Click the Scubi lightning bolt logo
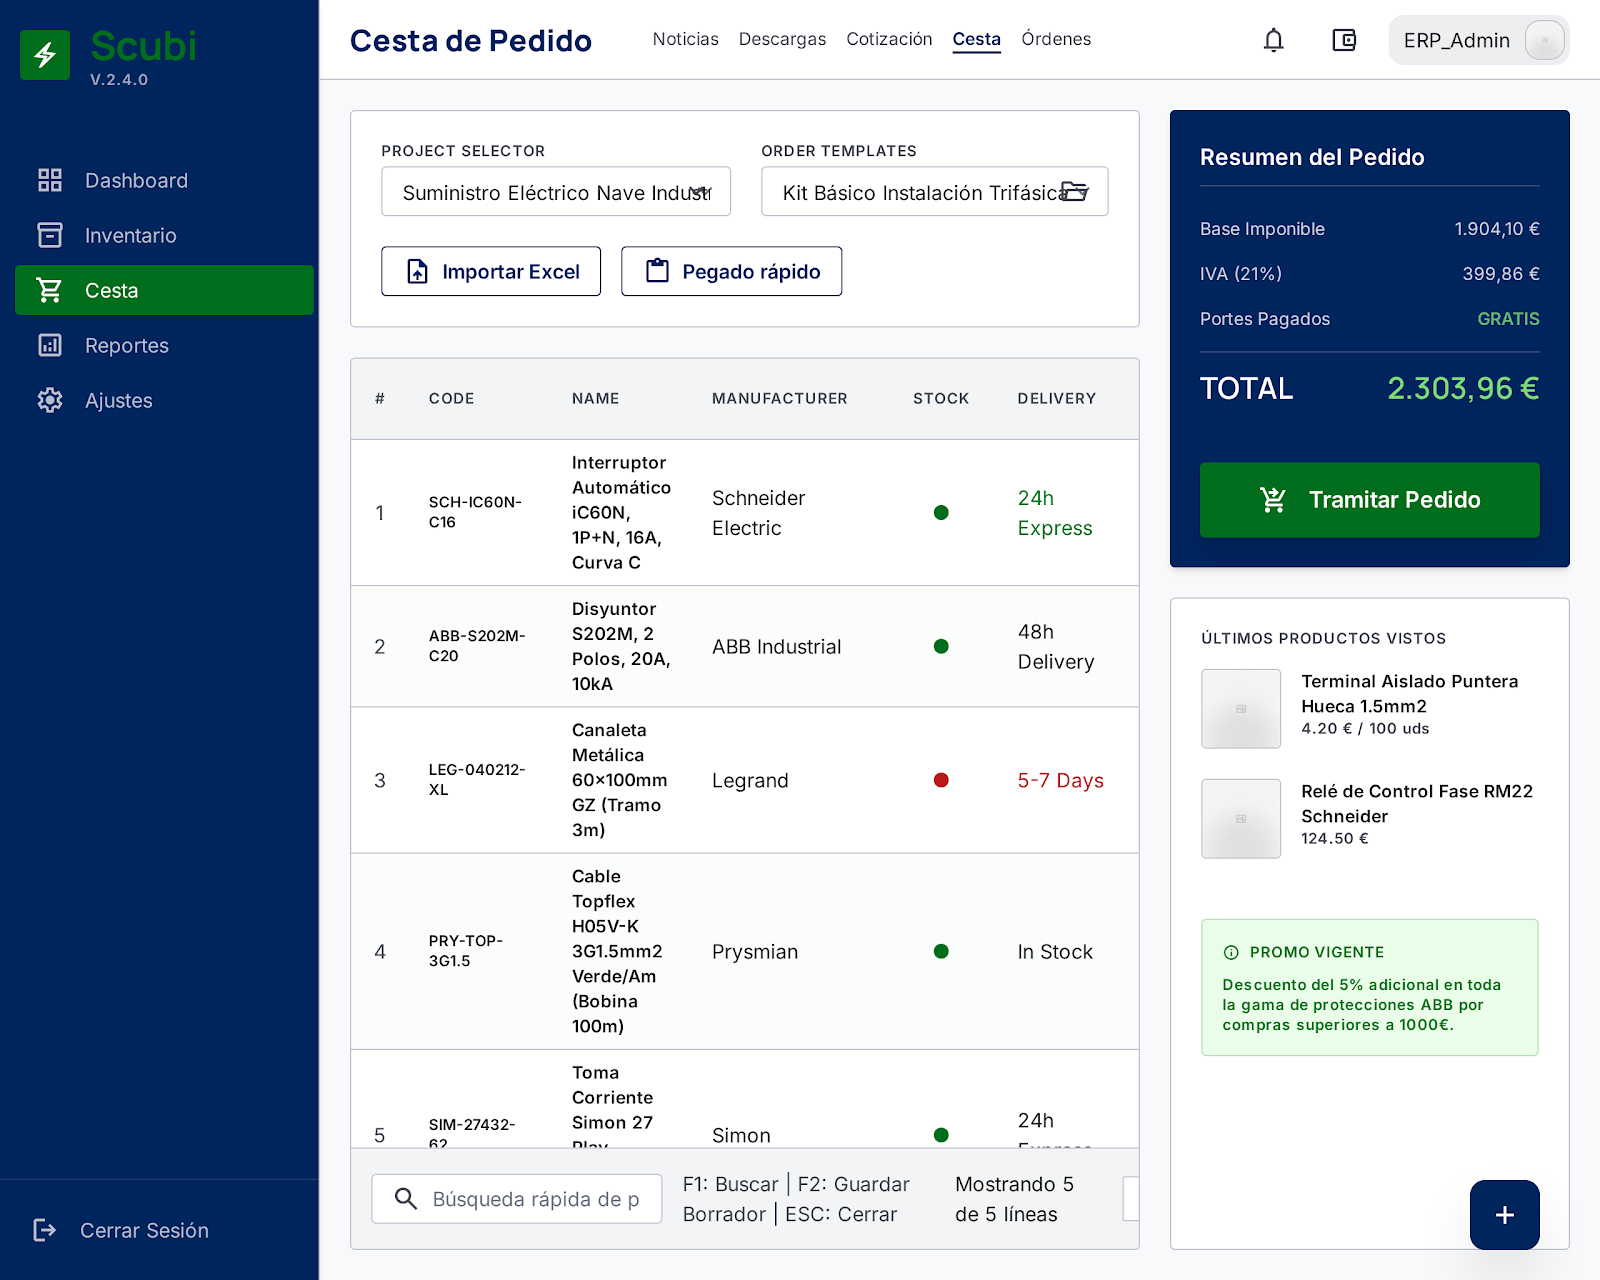Screen dimensions: 1600x1280 45,55
